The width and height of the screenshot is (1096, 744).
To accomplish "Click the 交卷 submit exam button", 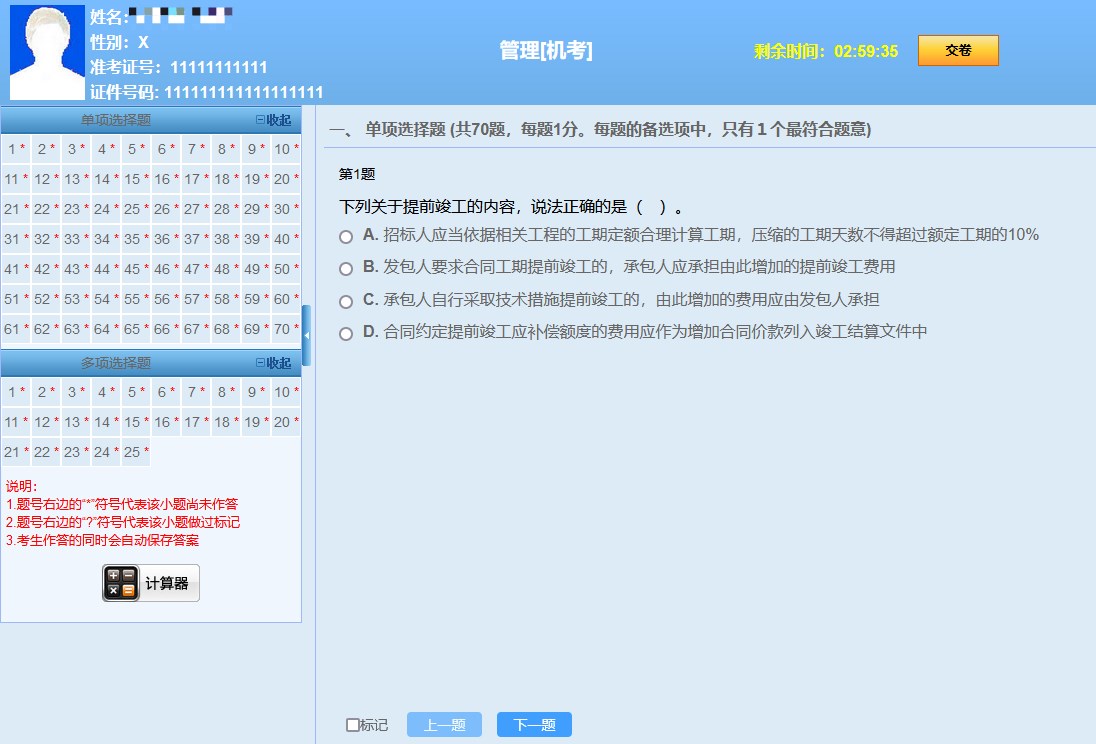I will [958, 51].
